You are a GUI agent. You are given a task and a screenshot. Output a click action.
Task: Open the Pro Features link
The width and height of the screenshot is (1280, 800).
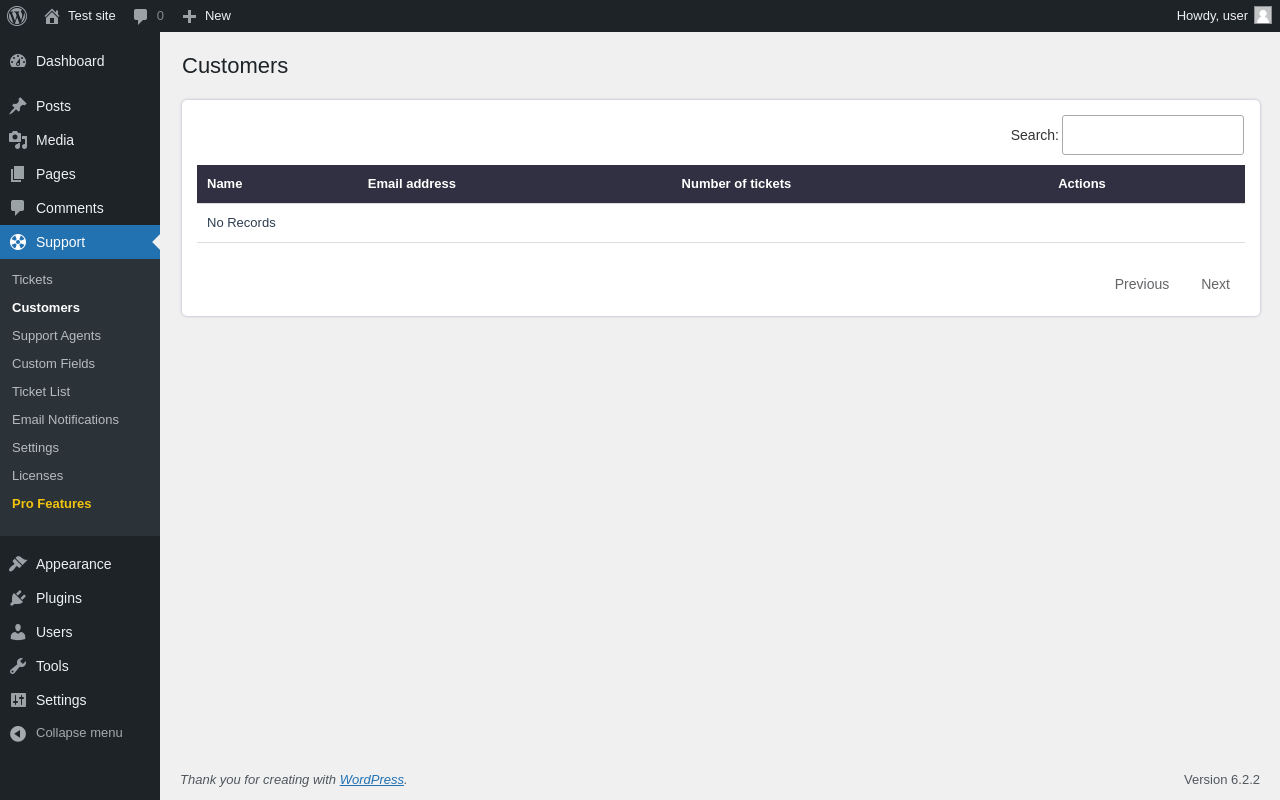coord(51,504)
